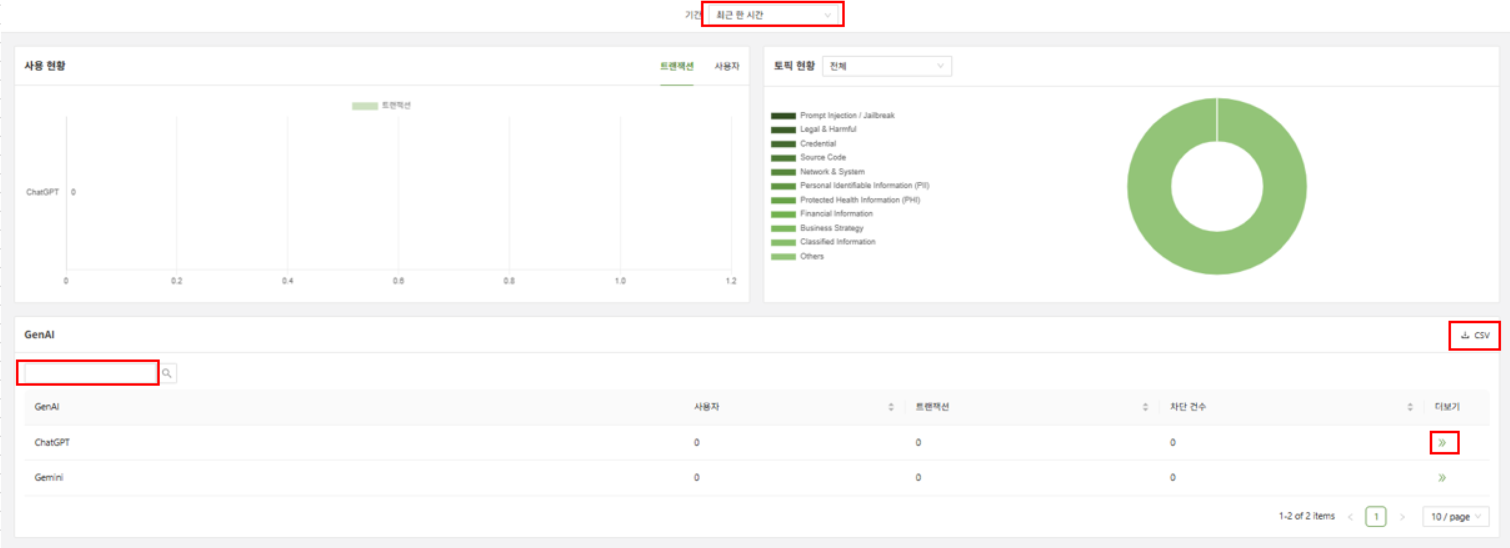Sort by 트랜잭션 column sort icon
The height and width of the screenshot is (548, 1510).
[x=1145, y=407]
